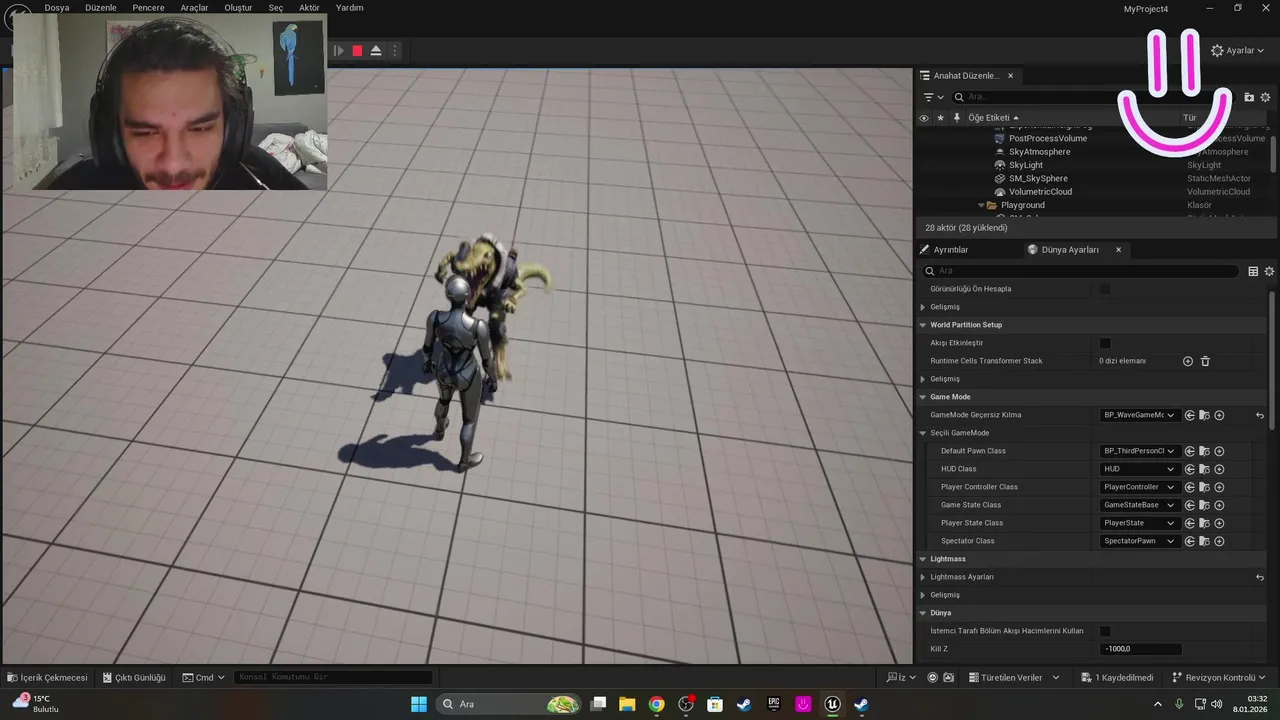Switch World Settings to table view icon

click(1253, 271)
